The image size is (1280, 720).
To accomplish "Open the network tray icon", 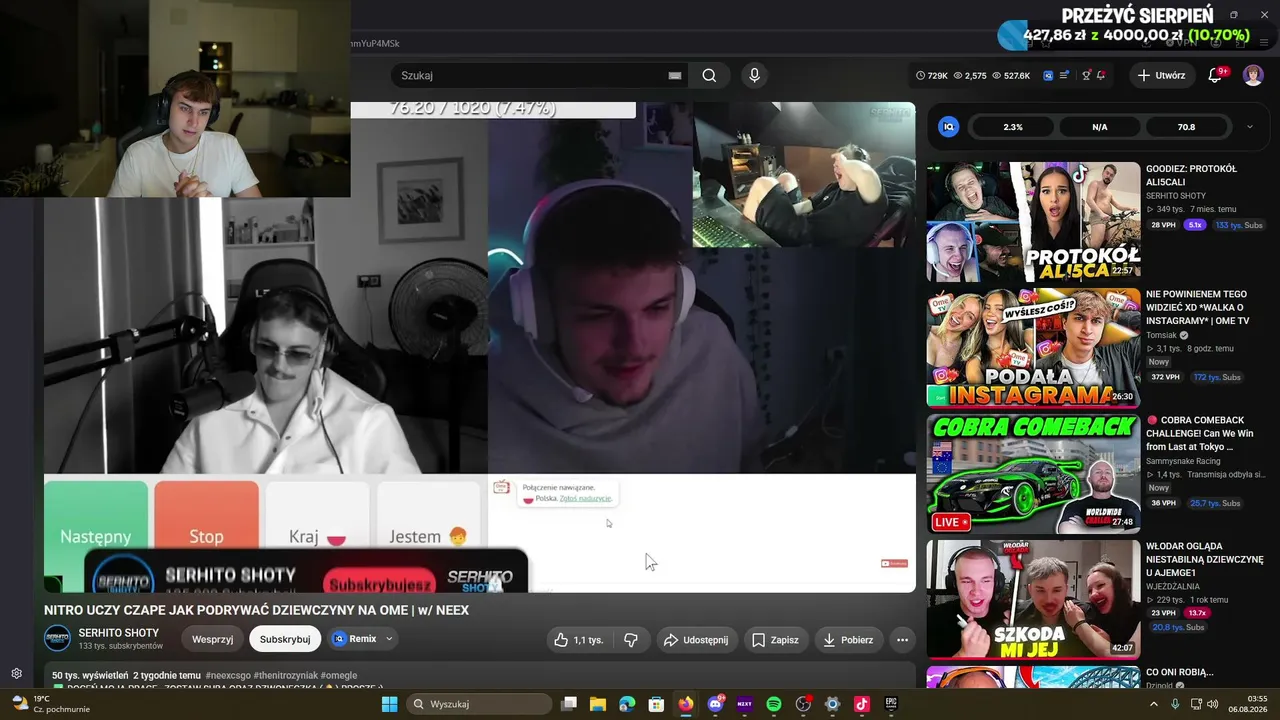I will pos(1194,704).
